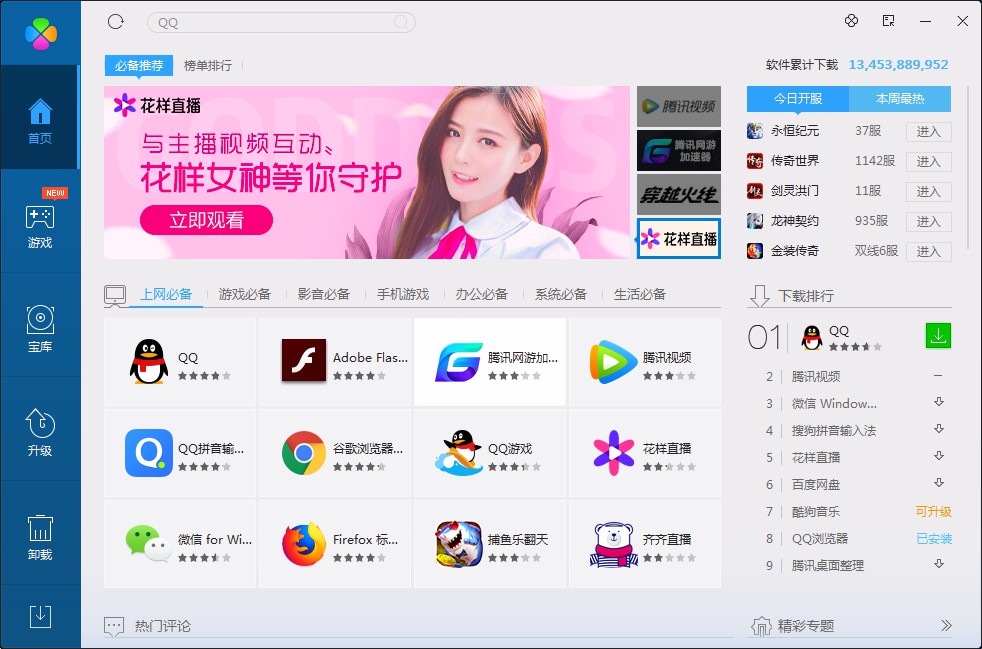Open the 腾讯视频 app tile

click(x=645, y=362)
